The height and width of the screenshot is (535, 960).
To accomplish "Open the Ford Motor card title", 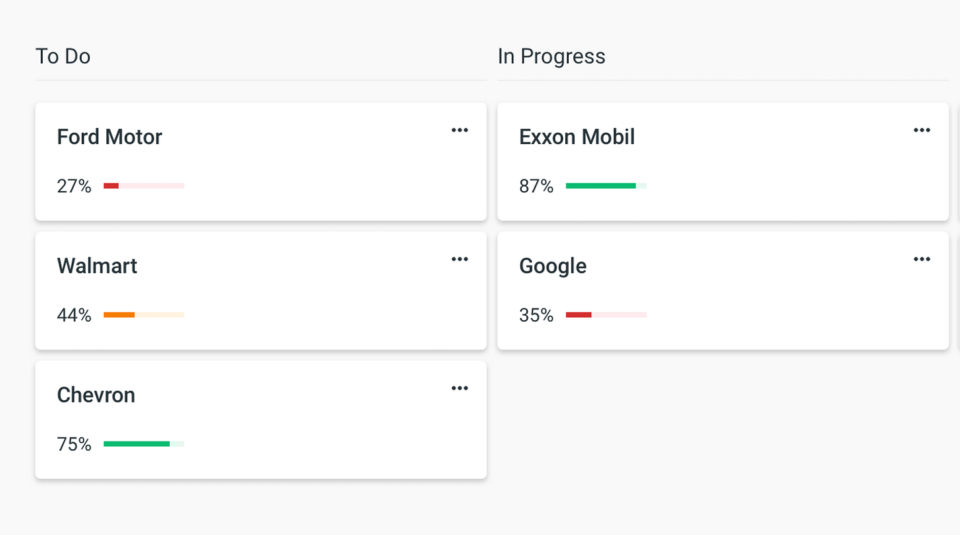I will click(x=109, y=137).
